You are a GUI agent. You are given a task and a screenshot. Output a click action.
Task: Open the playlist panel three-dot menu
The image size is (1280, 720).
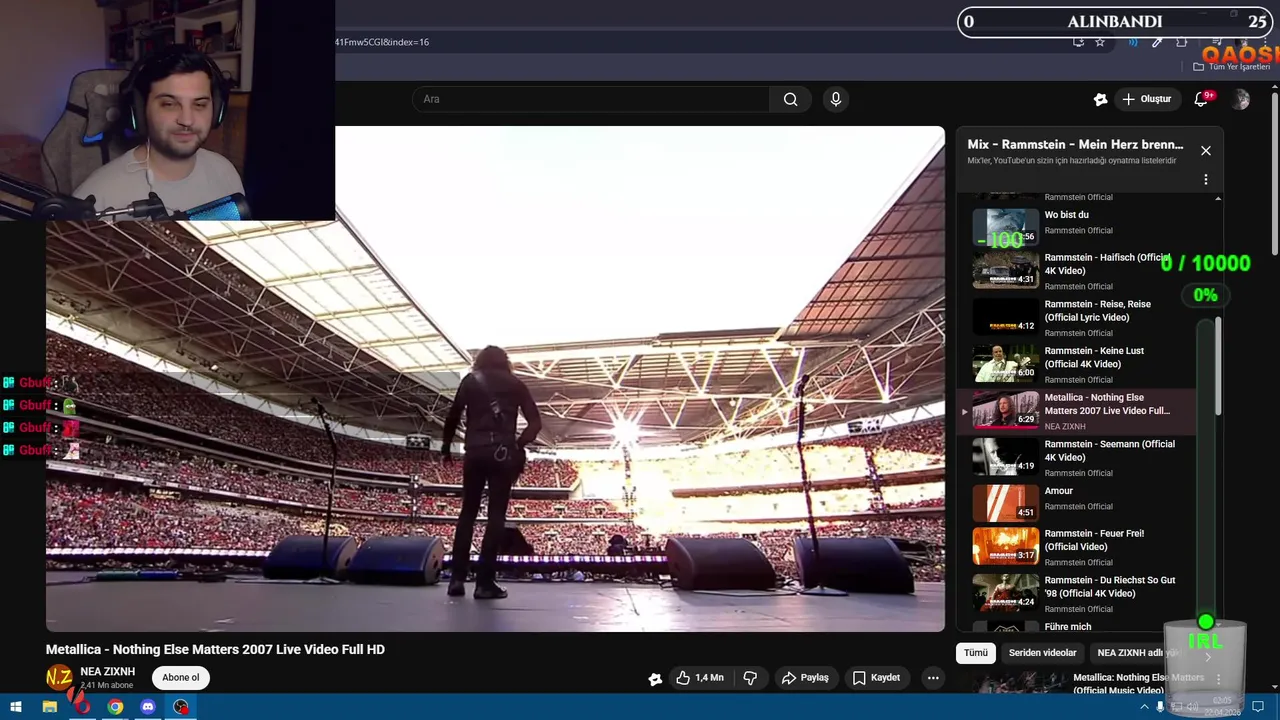coord(1206,179)
